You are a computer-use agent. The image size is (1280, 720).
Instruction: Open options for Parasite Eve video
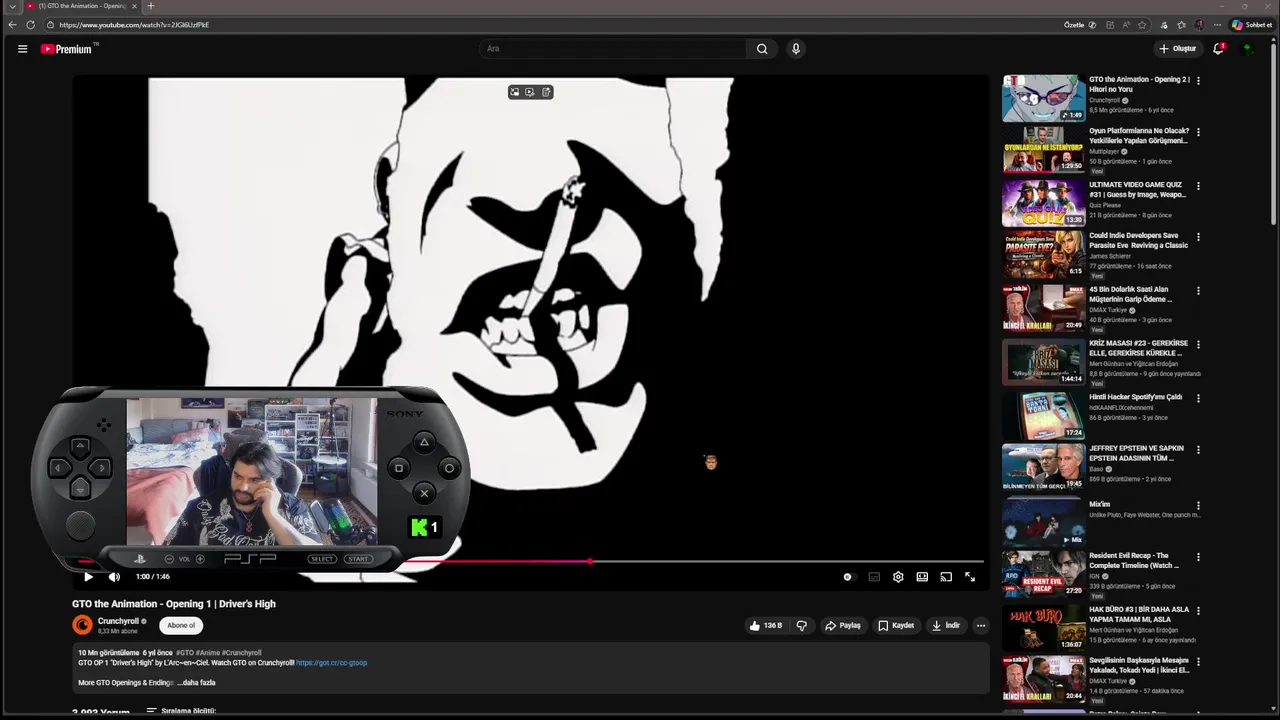[1198, 237]
